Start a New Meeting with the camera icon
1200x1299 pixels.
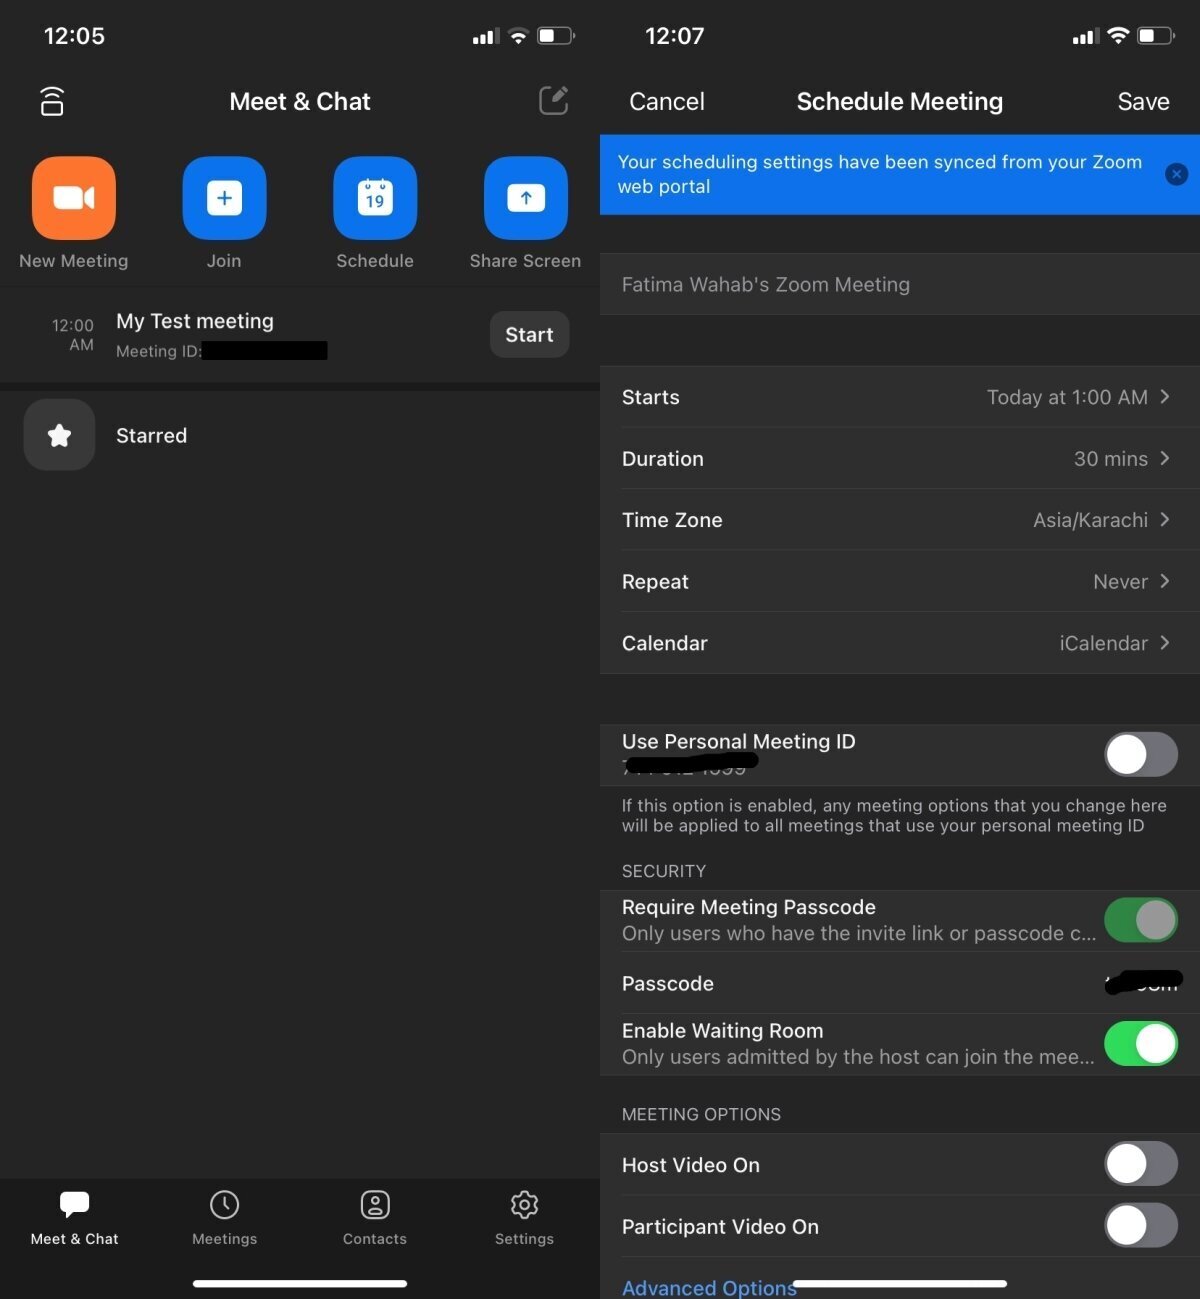73,197
